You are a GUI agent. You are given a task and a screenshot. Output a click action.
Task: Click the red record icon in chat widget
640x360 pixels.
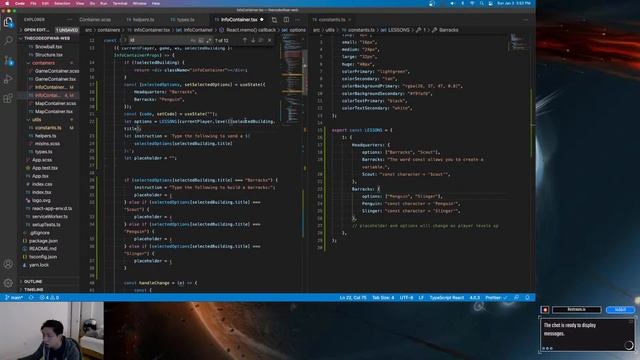click(544, 310)
